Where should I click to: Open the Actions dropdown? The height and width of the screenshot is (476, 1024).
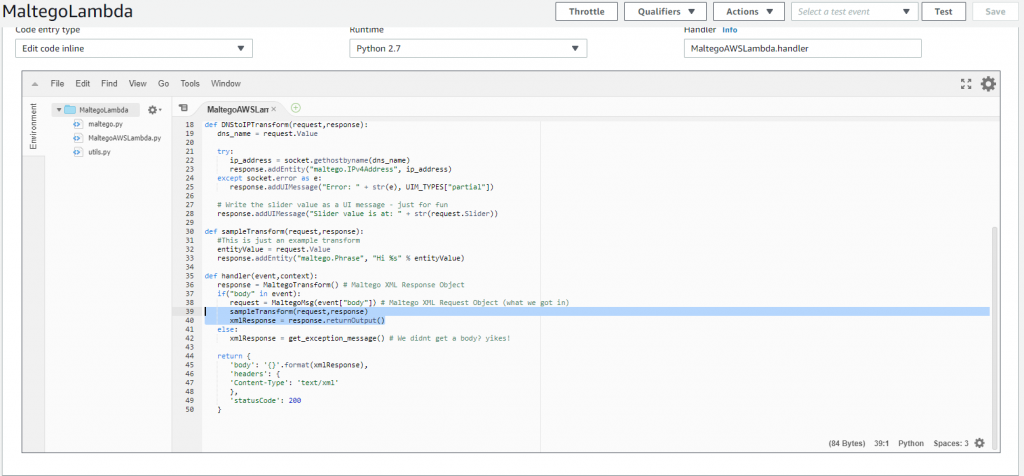click(x=749, y=11)
